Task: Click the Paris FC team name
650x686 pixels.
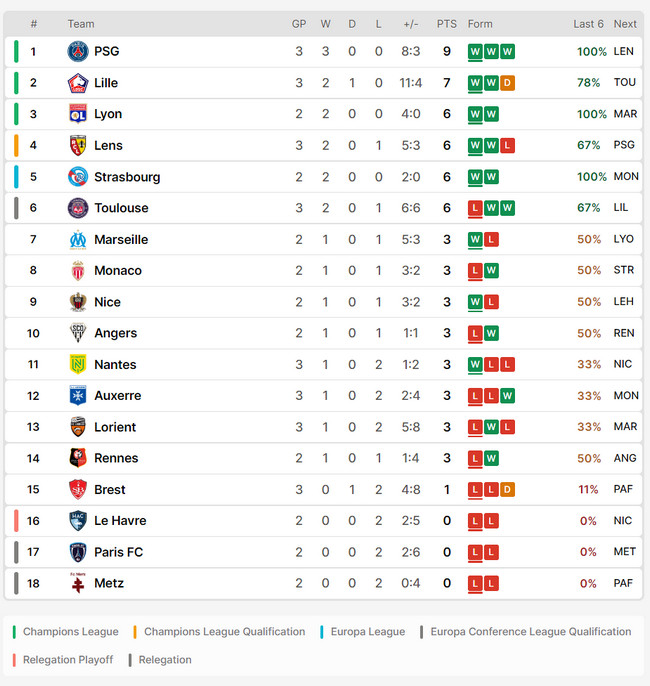Action: 118,552
